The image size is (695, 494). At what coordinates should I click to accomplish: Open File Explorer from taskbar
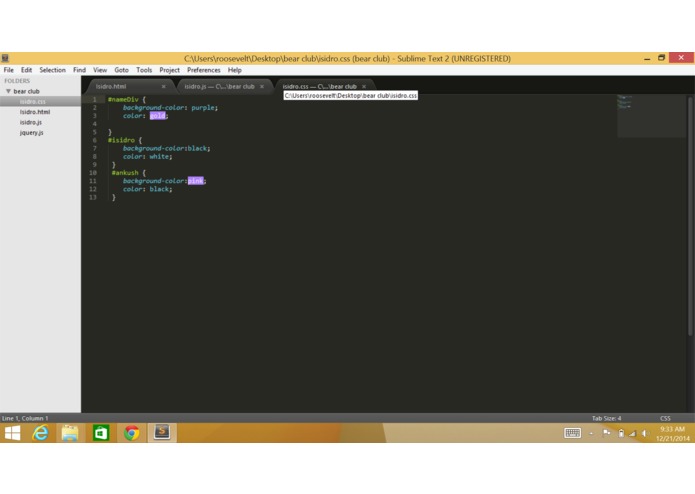pos(70,433)
